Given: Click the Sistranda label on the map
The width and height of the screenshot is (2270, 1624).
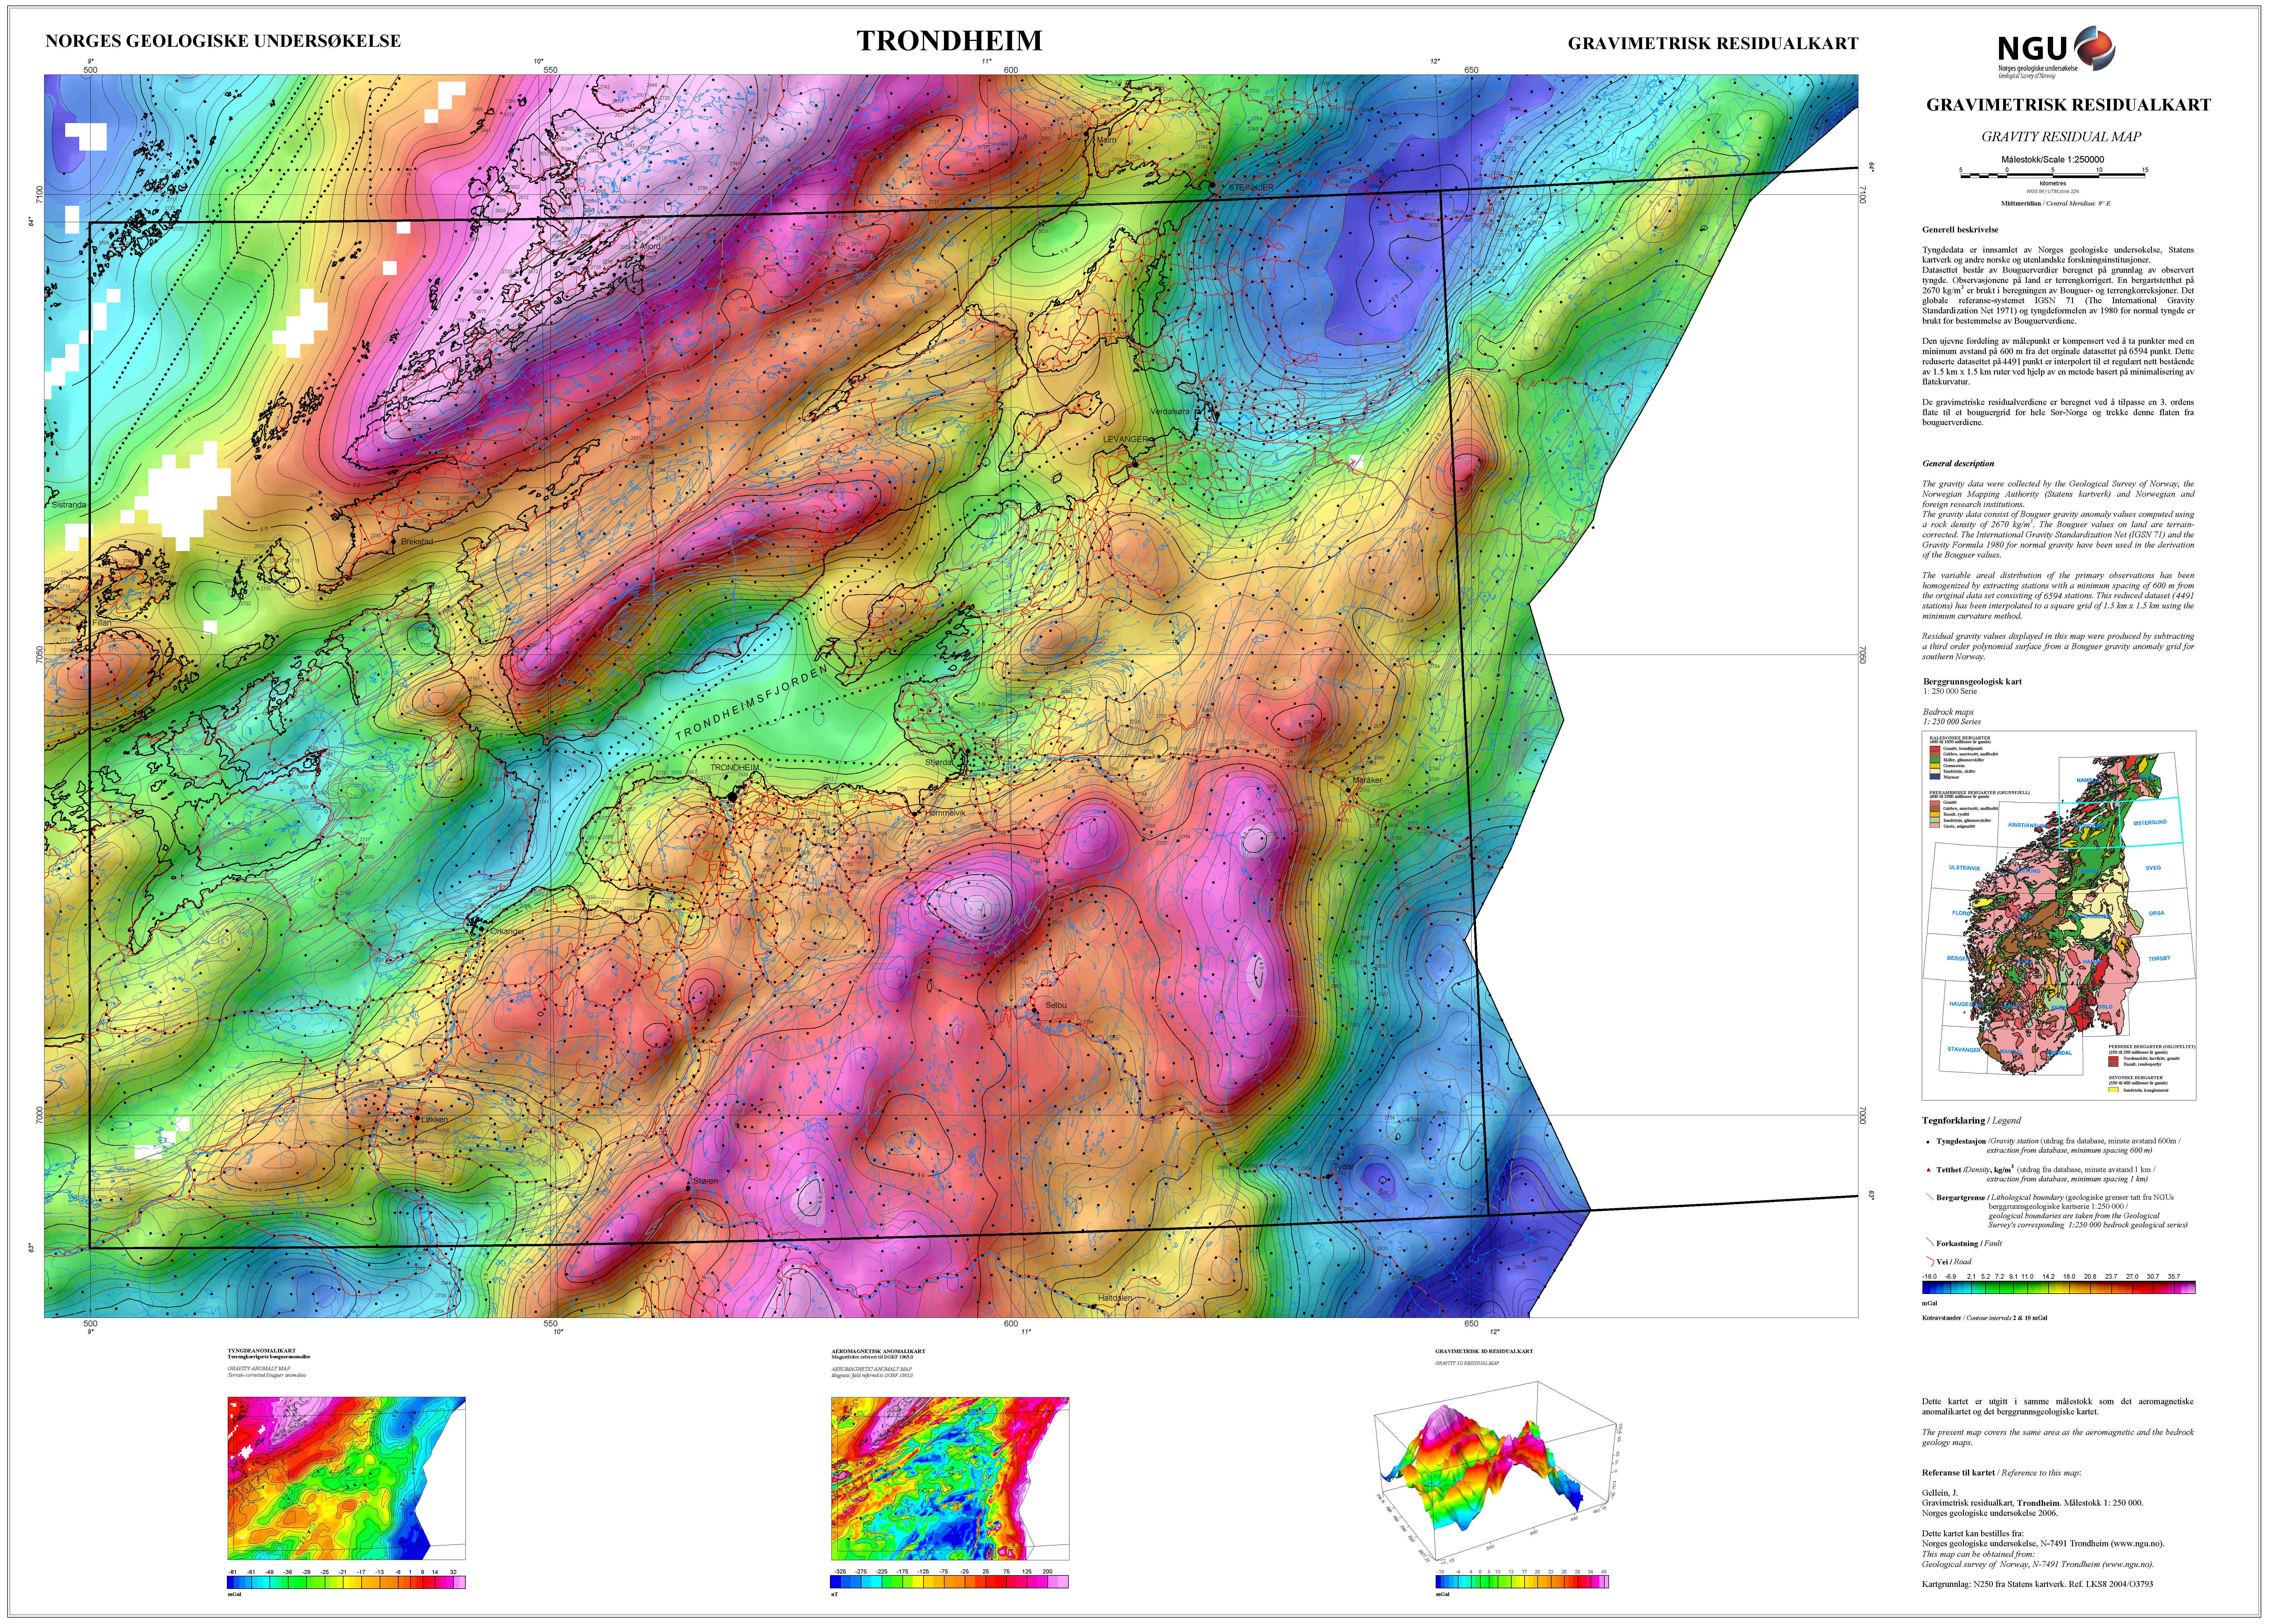Looking at the screenshot, I should (x=69, y=505).
